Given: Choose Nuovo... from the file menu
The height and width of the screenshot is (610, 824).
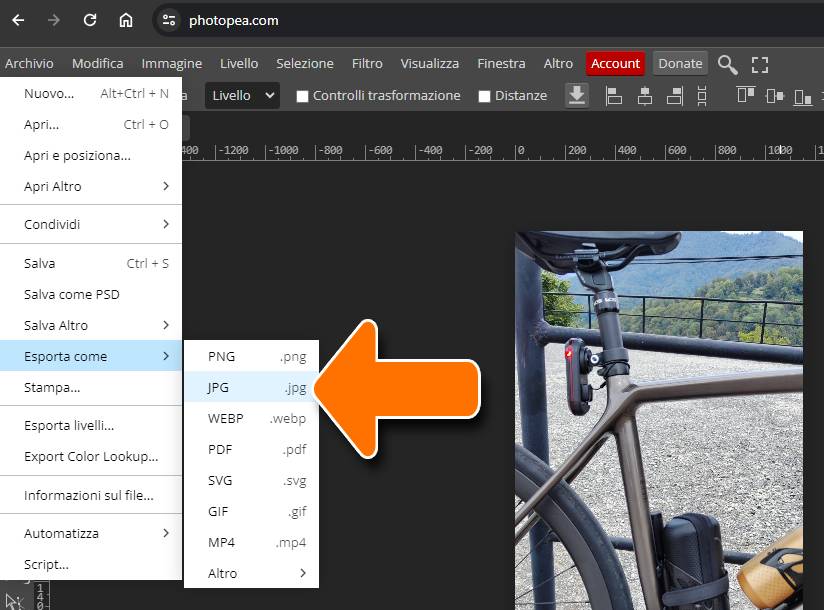Looking at the screenshot, I should [91, 94].
